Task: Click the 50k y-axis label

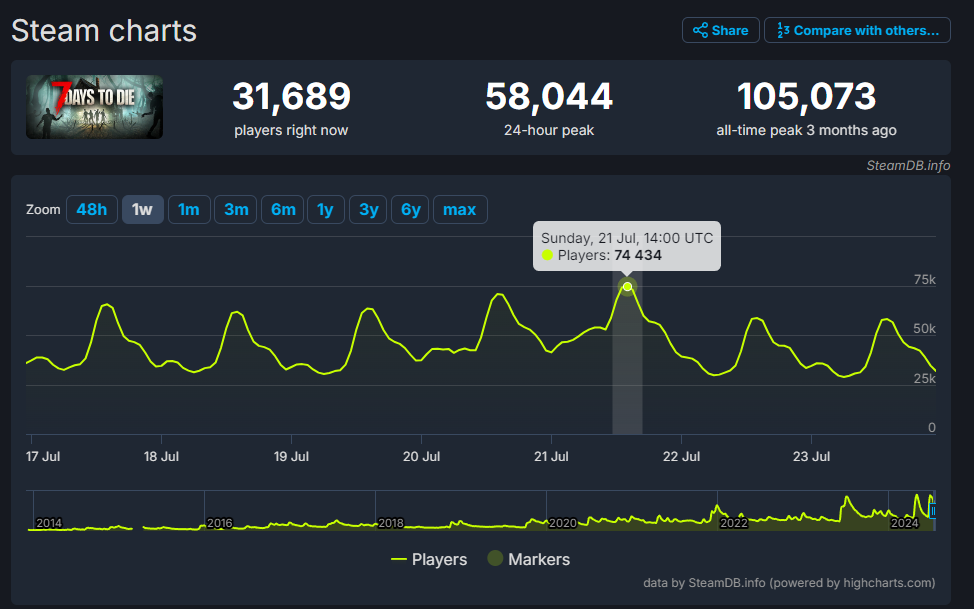Action: pos(924,329)
